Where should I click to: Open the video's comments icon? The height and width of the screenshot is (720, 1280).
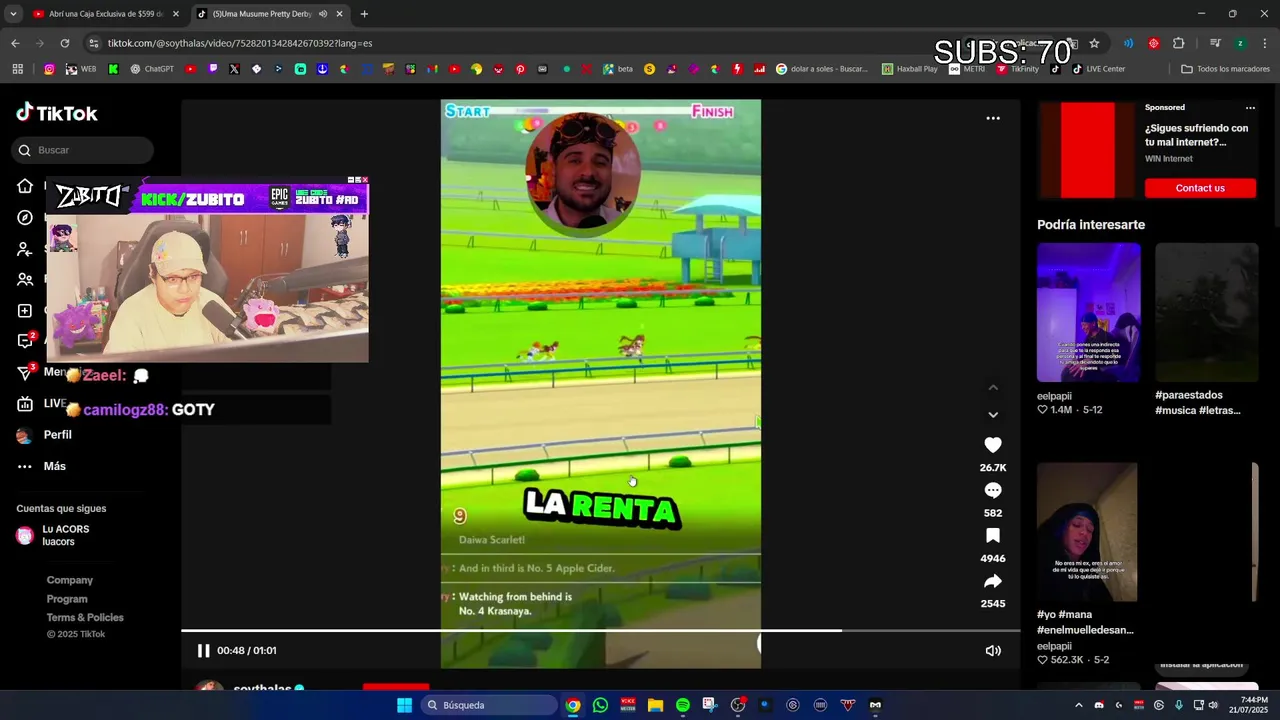click(993, 490)
